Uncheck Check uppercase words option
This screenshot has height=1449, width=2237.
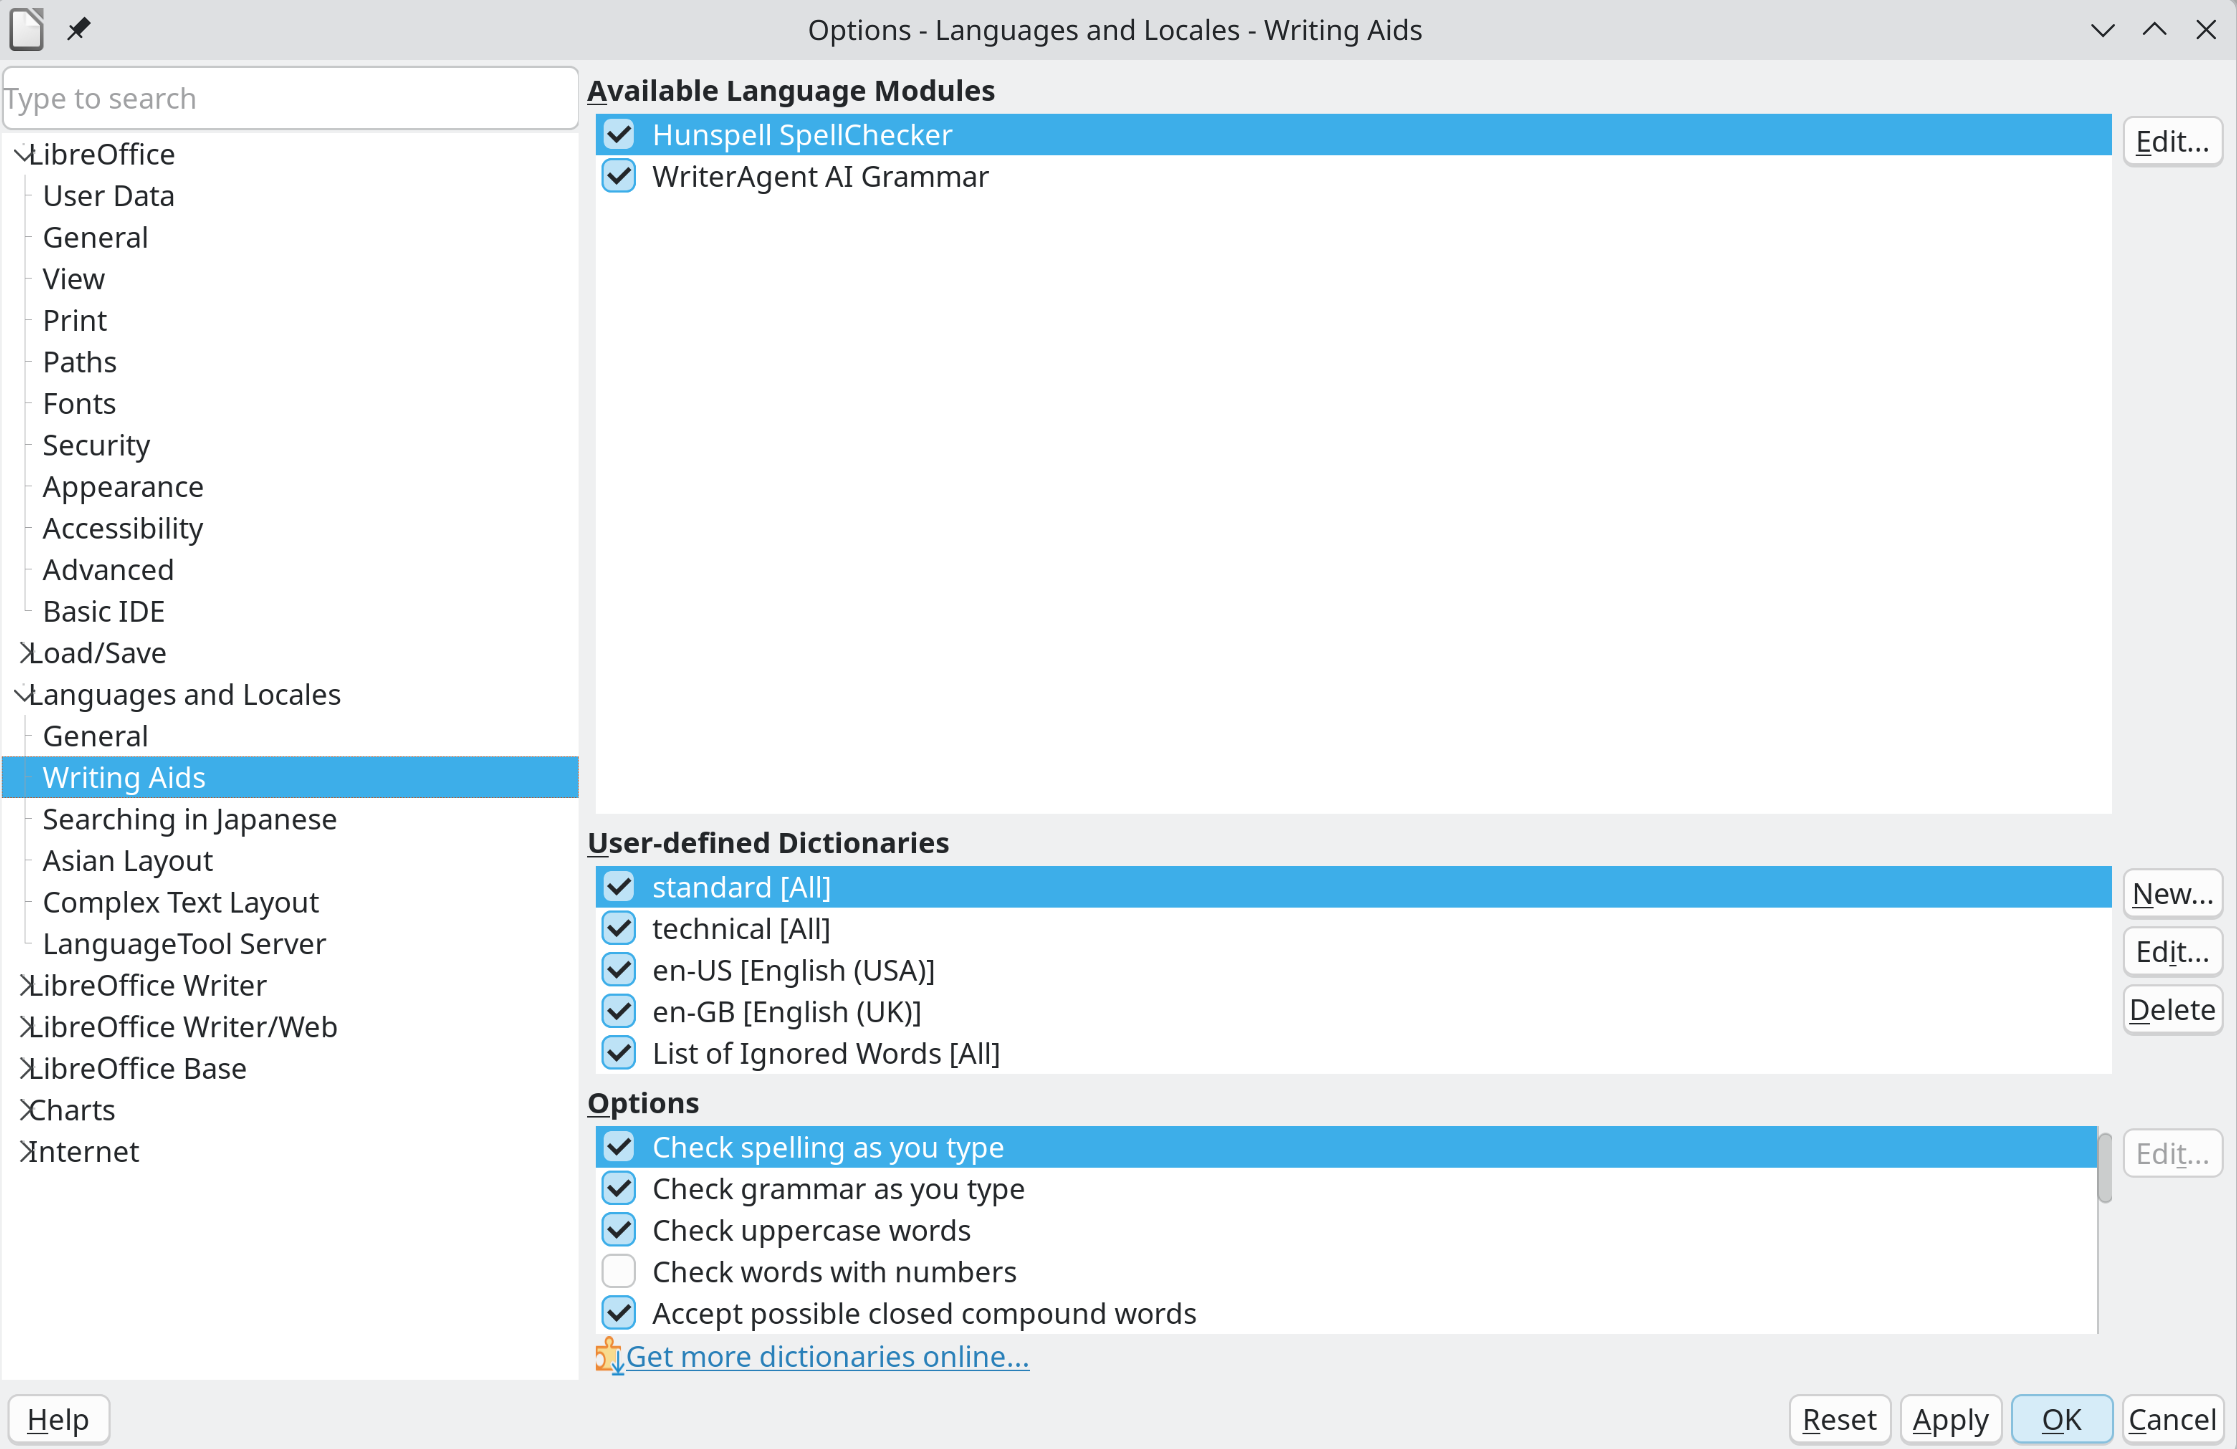pos(619,1230)
